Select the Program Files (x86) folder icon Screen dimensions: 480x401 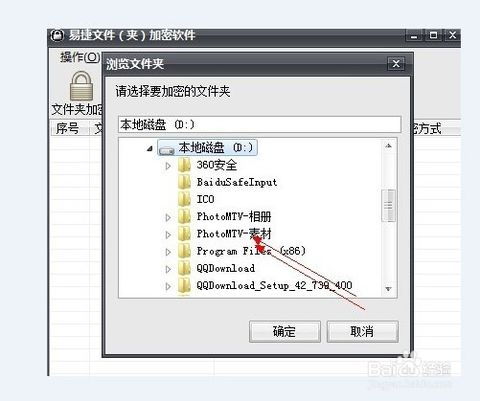(x=184, y=251)
